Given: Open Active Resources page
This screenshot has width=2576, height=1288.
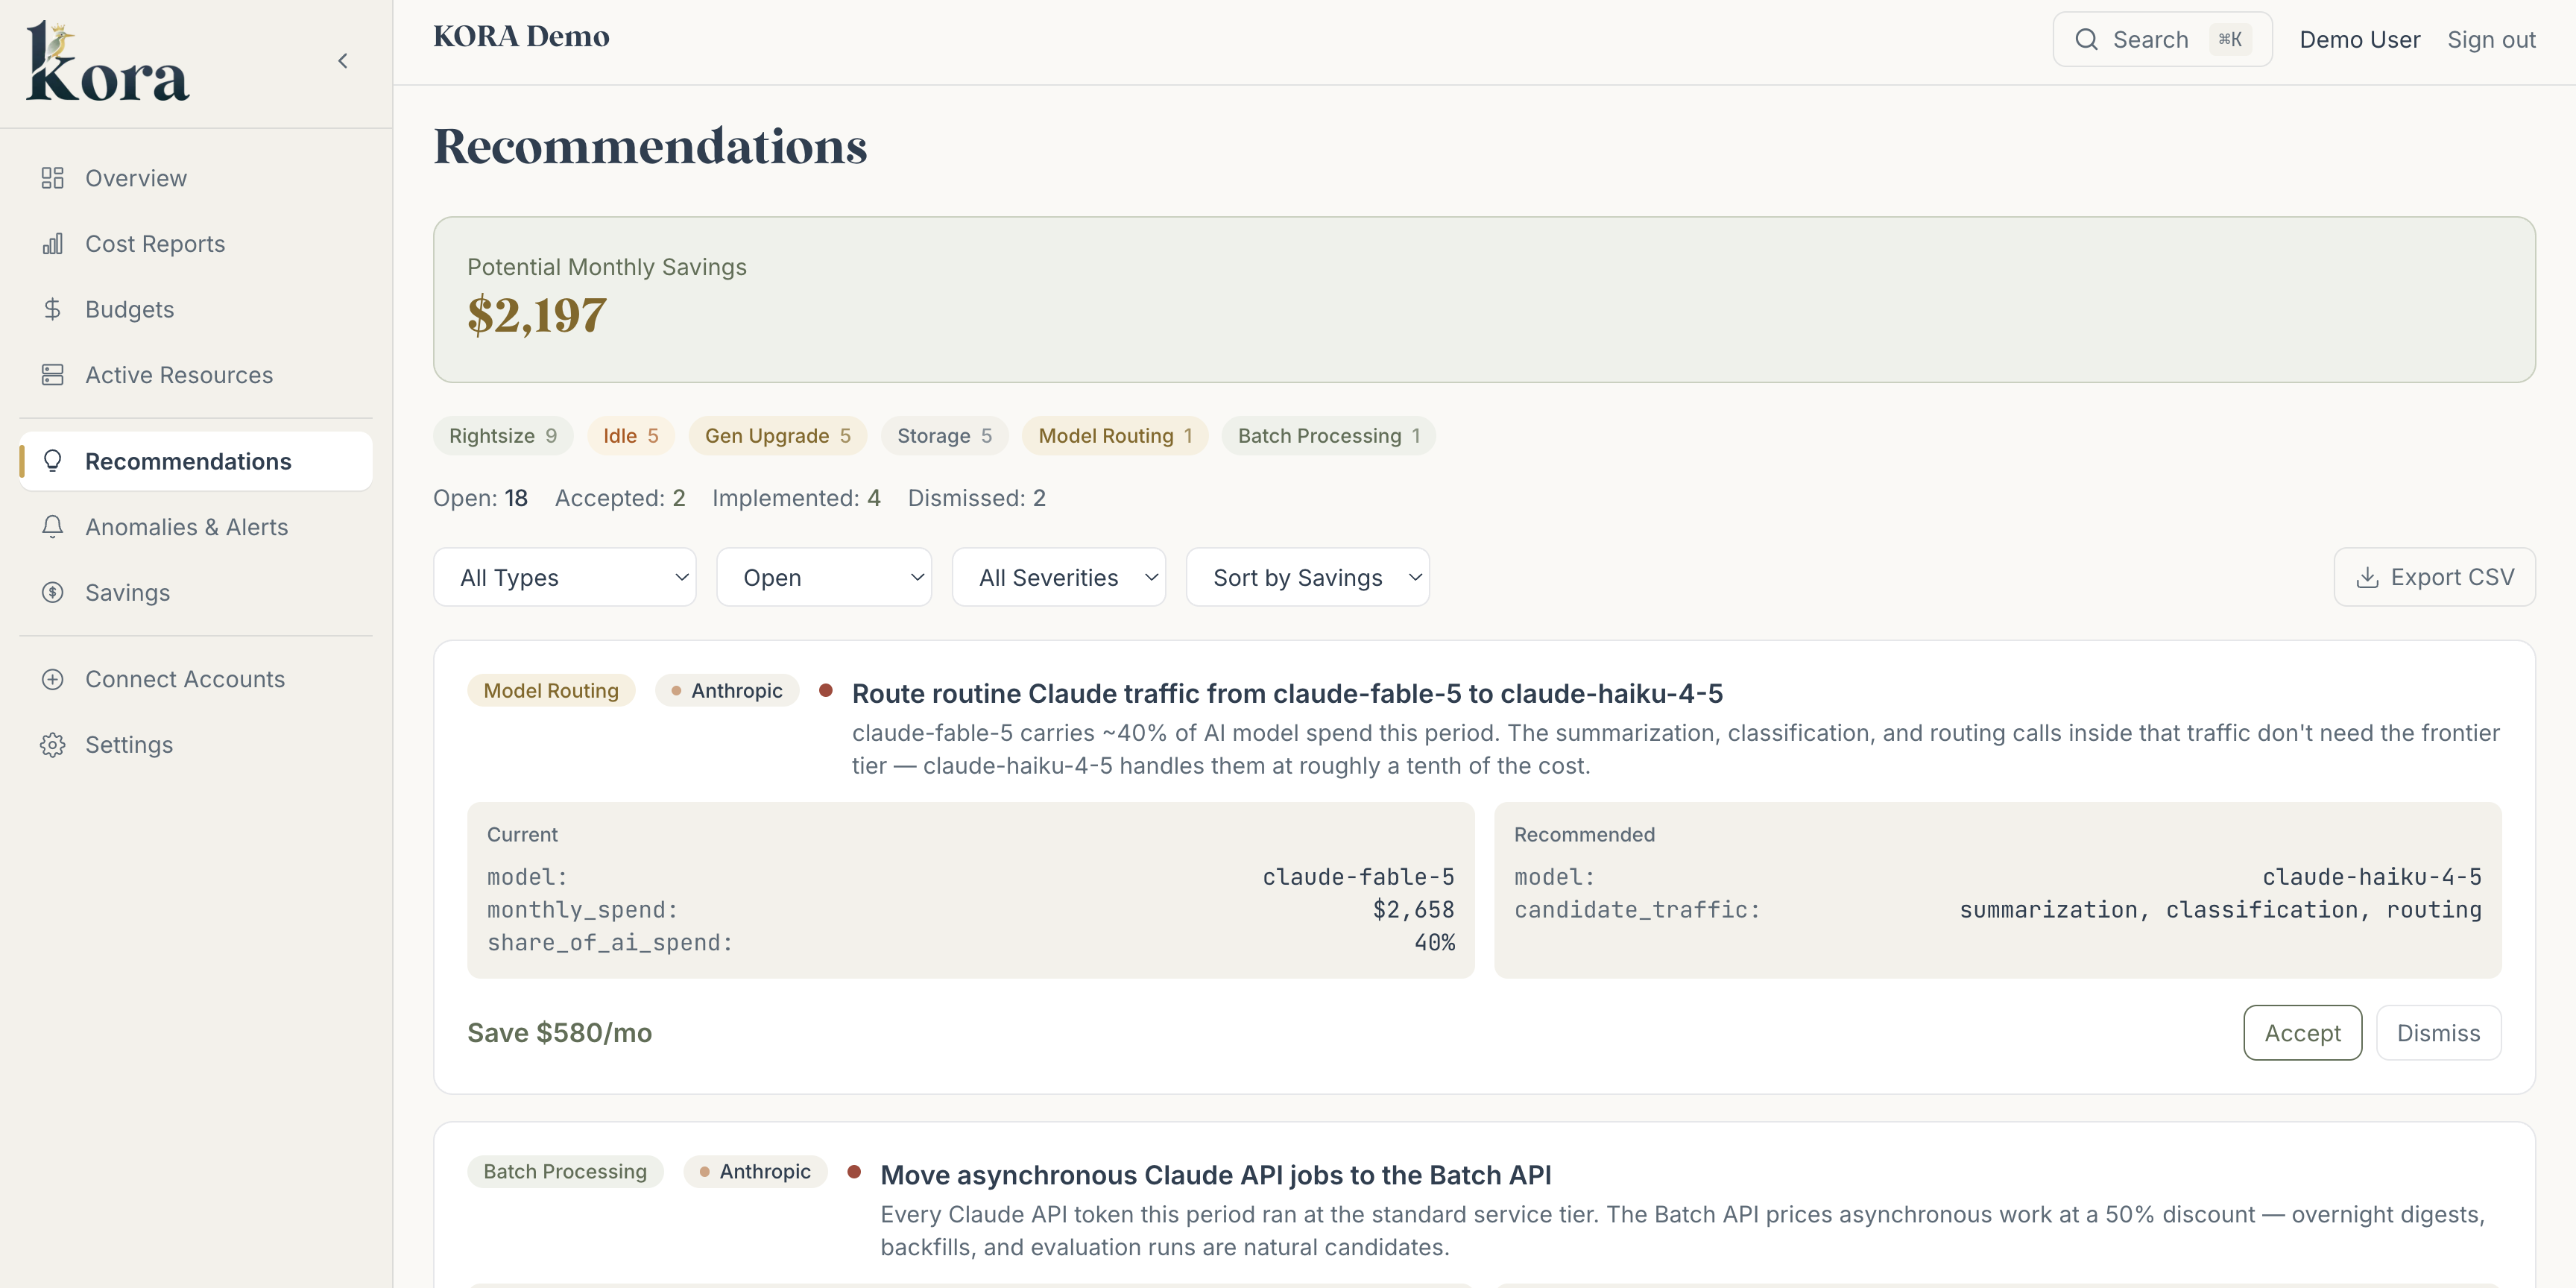Looking at the screenshot, I should (196, 375).
